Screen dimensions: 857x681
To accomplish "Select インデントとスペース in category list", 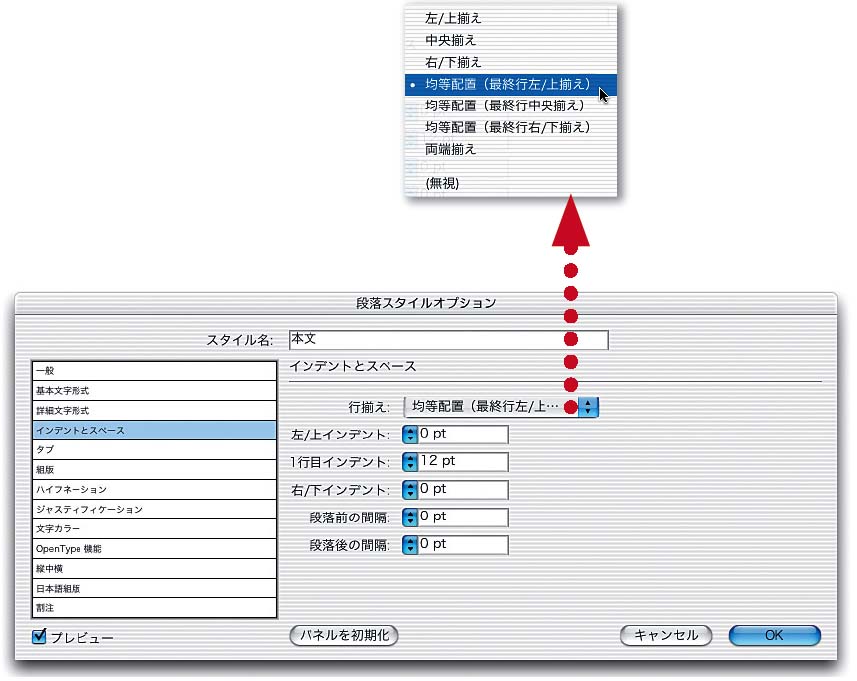I will [x=155, y=431].
